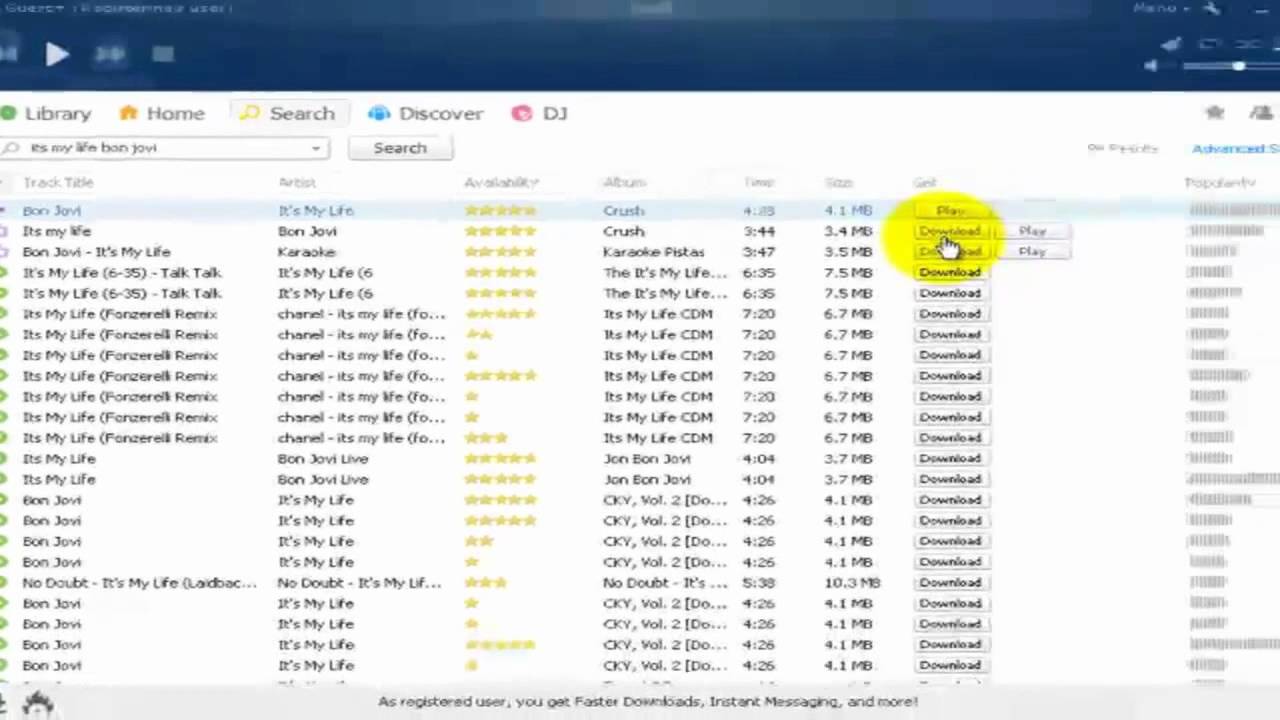Open the Discover tab
1280x720 pixels.
426,113
